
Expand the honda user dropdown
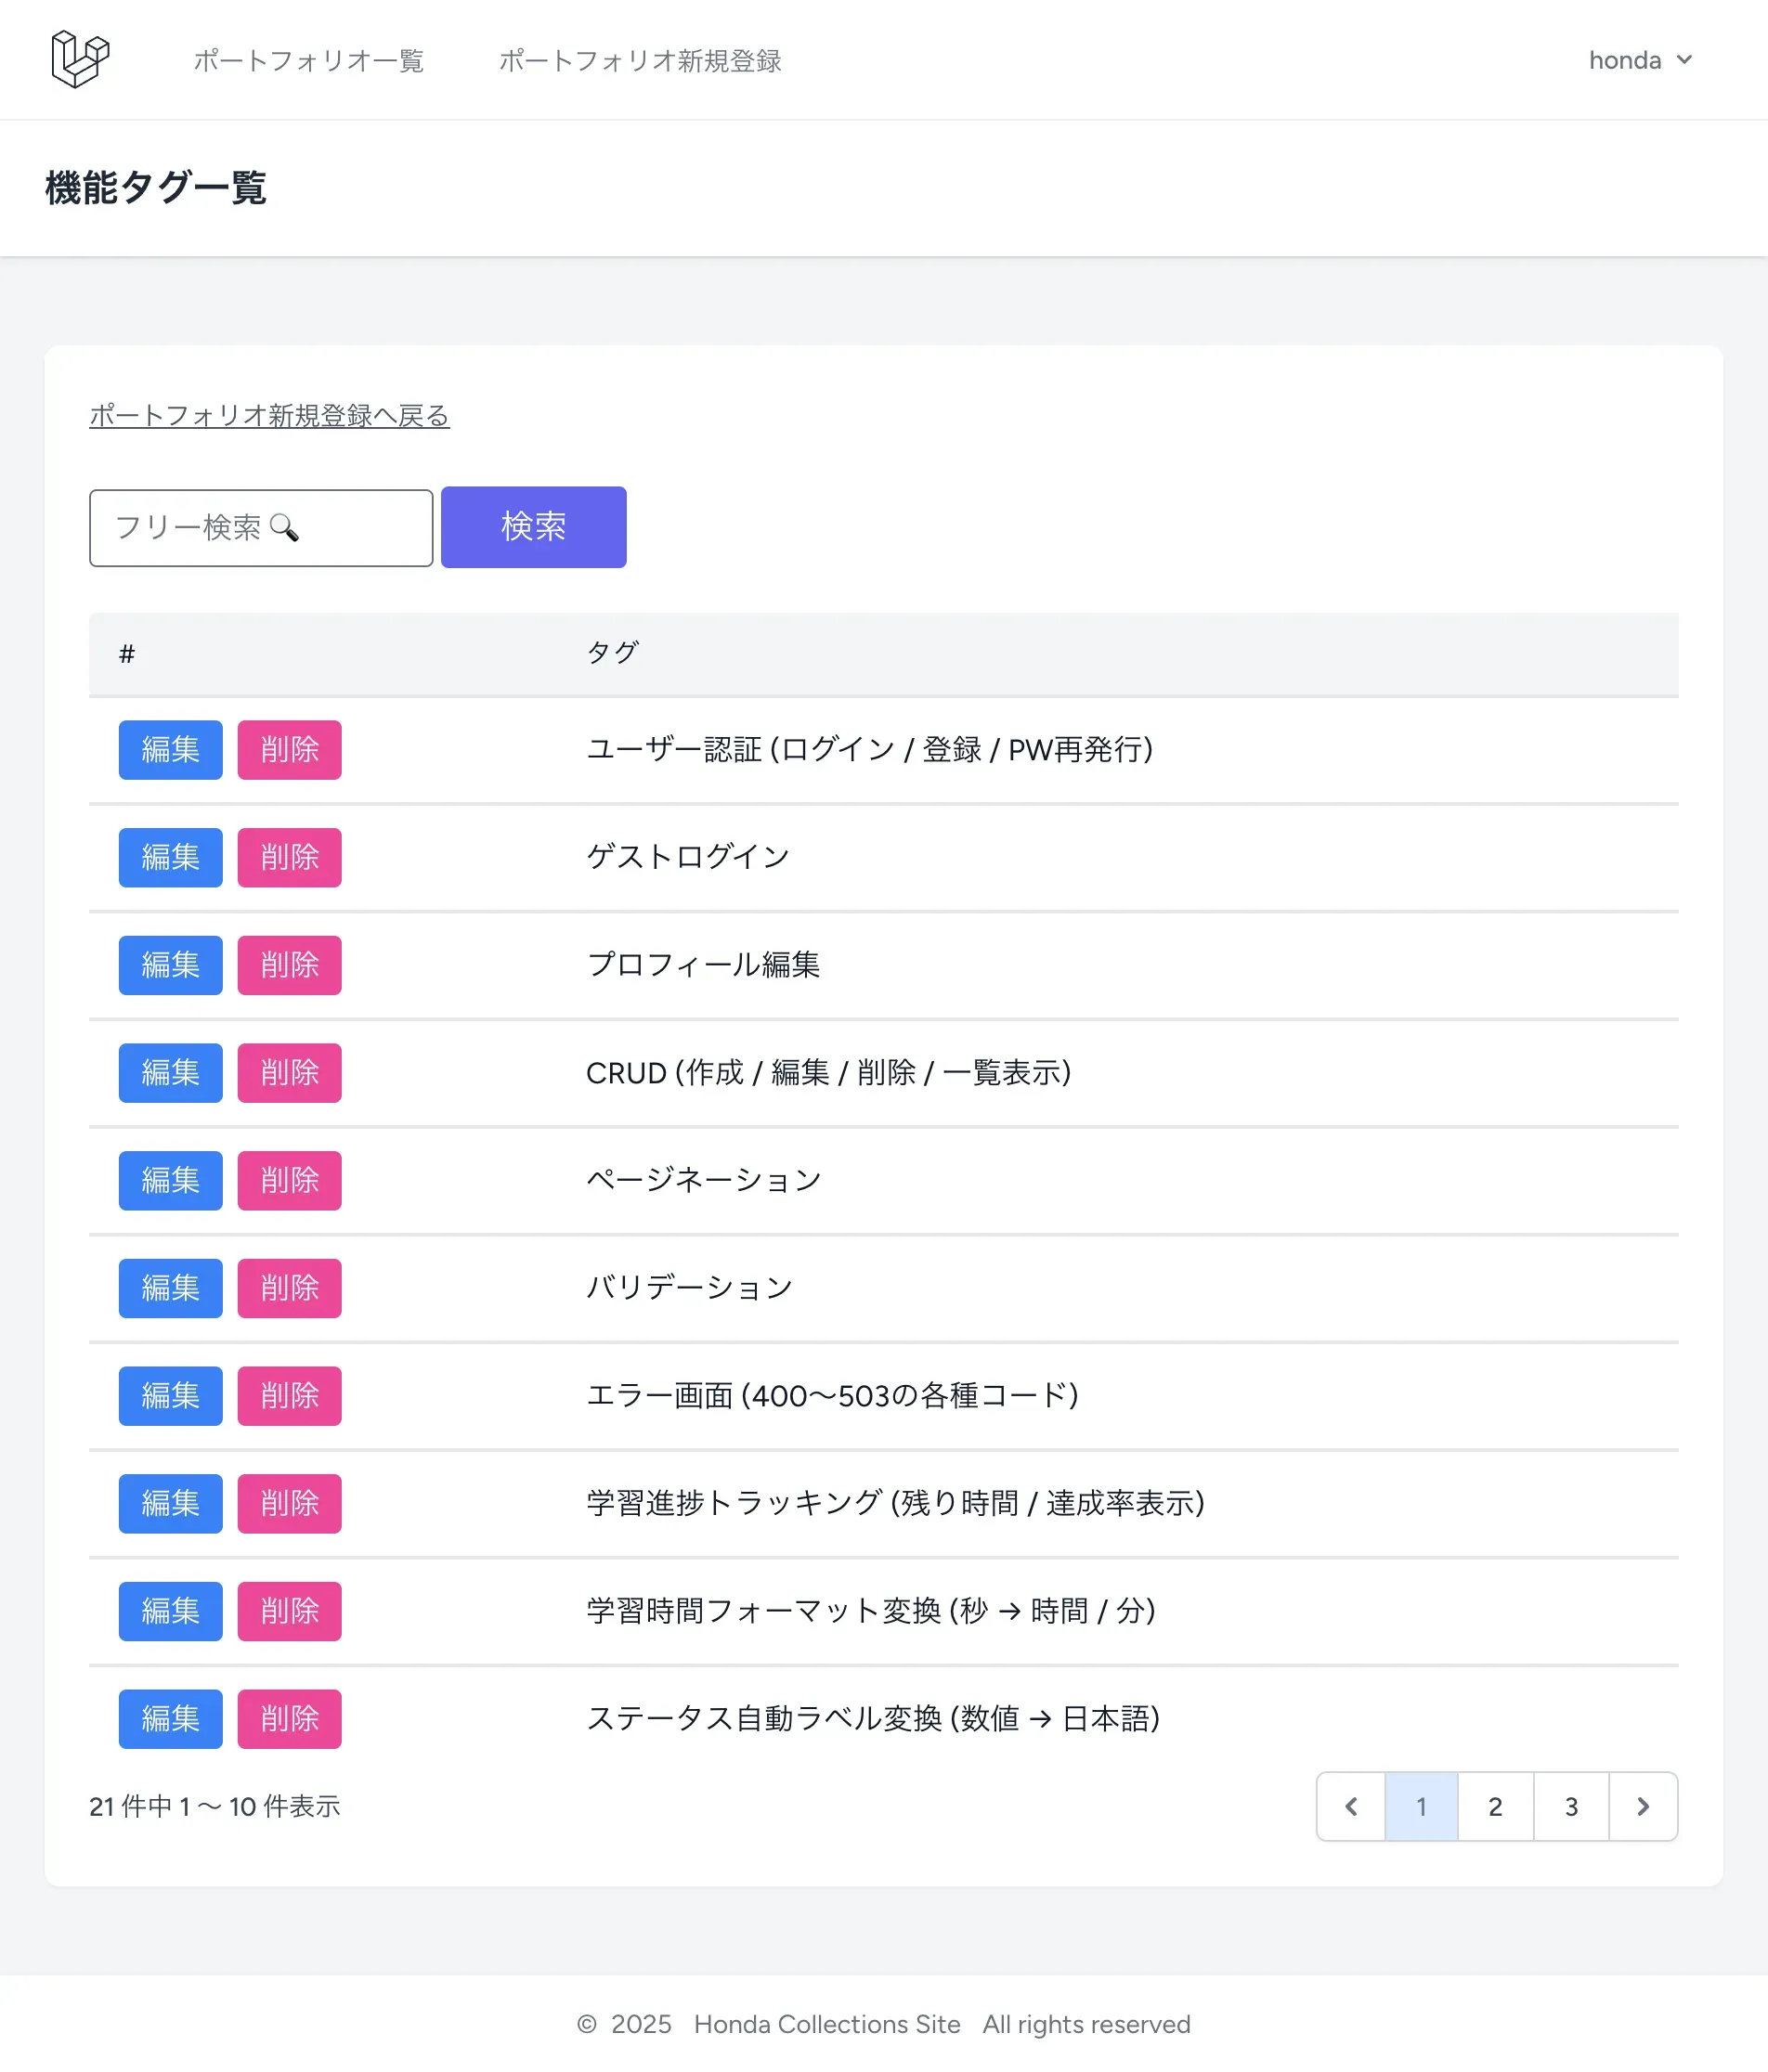pos(1640,60)
